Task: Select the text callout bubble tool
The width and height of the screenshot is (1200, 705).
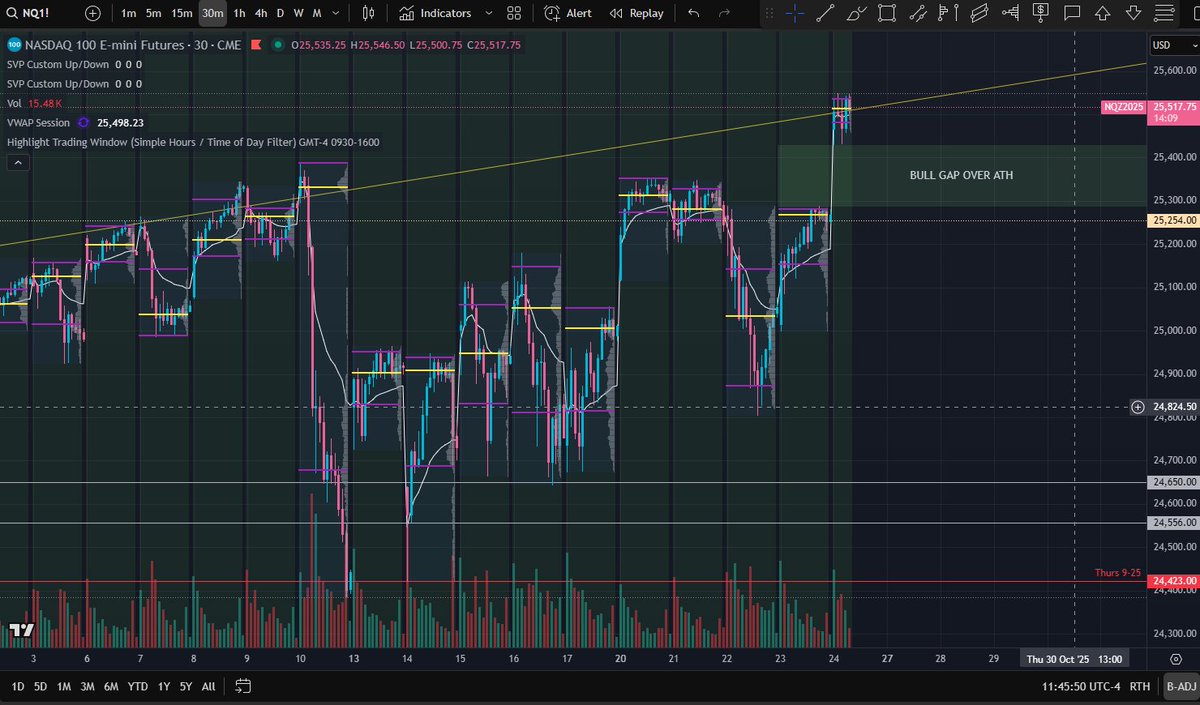Action: pyautogui.click(x=1072, y=13)
